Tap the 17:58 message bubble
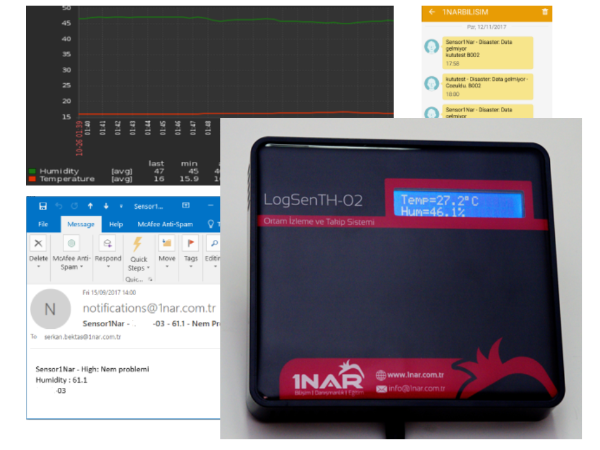 click(x=488, y=53)
